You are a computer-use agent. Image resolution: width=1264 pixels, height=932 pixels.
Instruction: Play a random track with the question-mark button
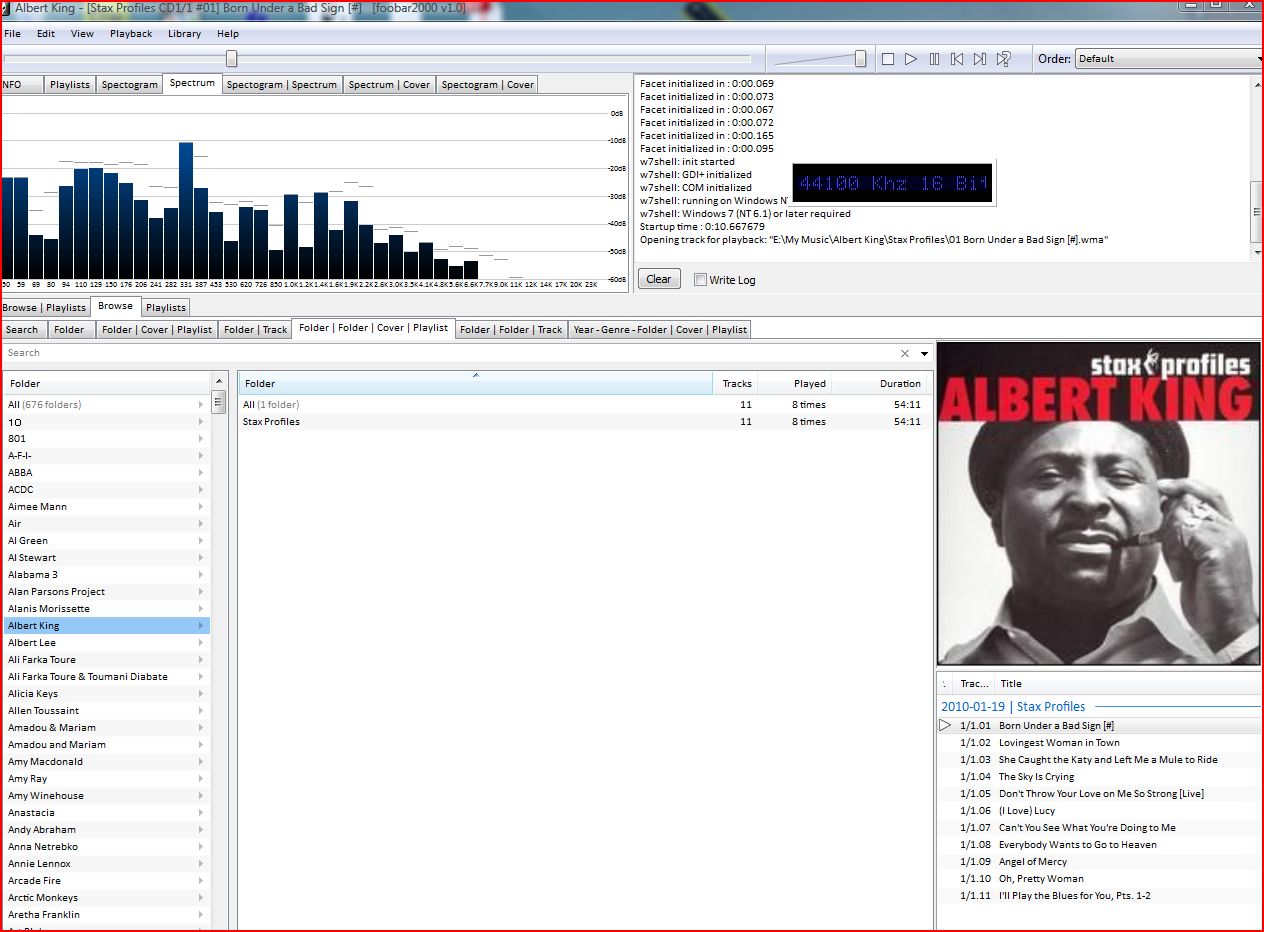tap(1004, 59)
